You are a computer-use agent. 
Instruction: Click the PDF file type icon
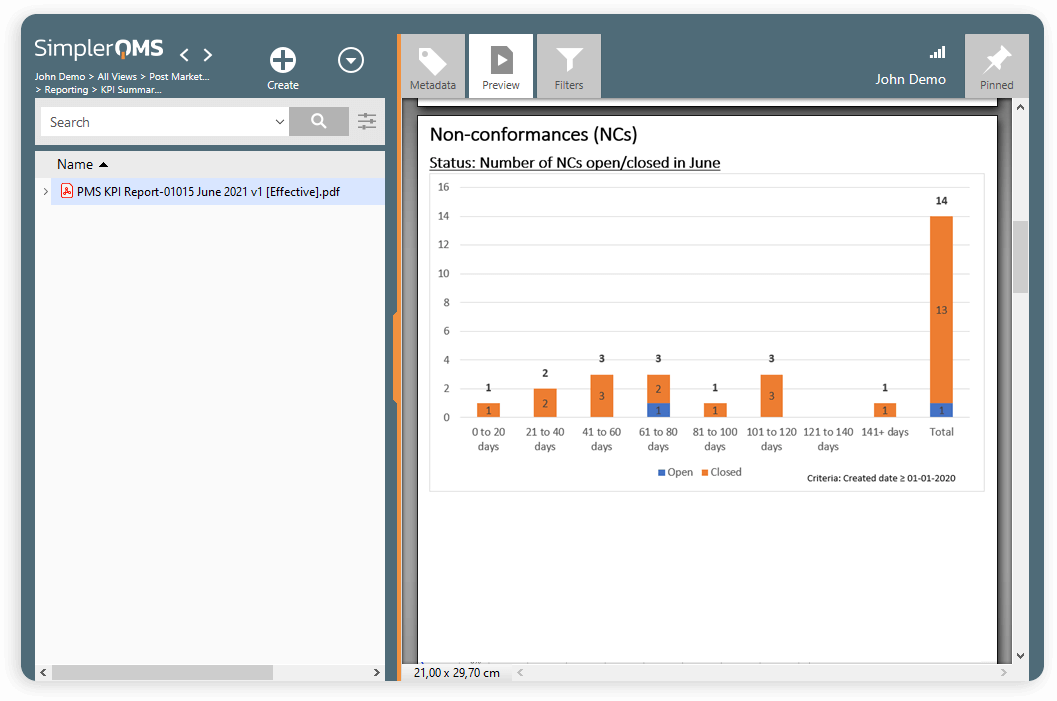64,189
